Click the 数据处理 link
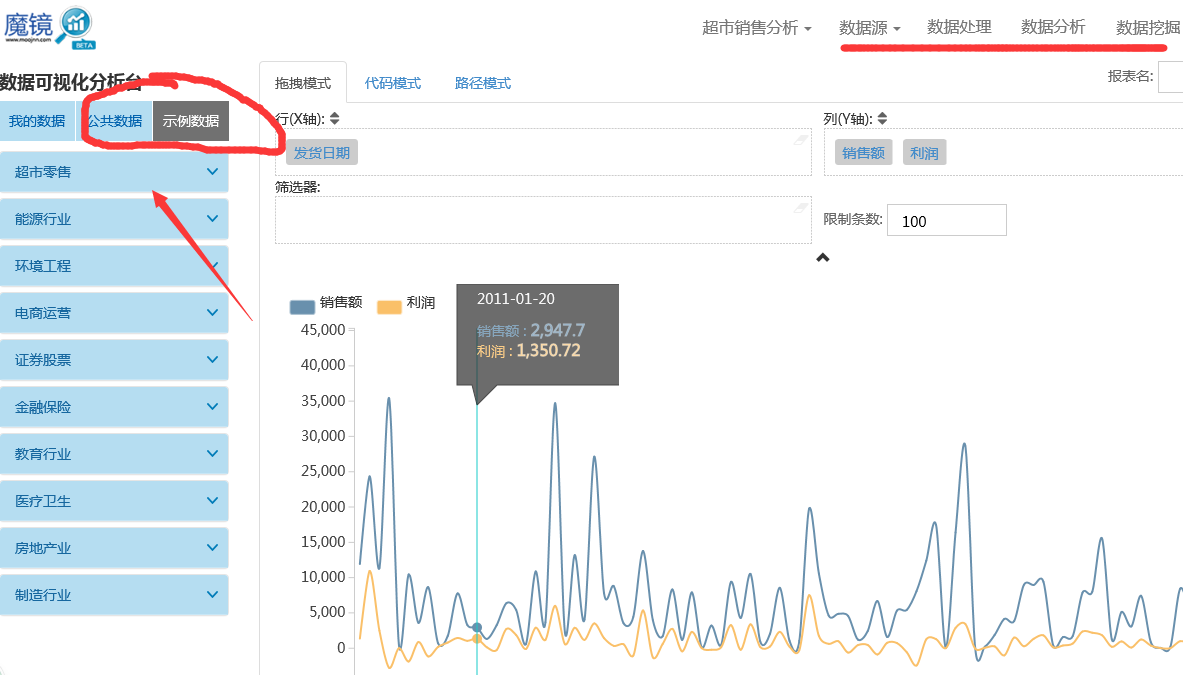Image resolution: width=1183 pixels, height=675 pixels. [959, 28]
